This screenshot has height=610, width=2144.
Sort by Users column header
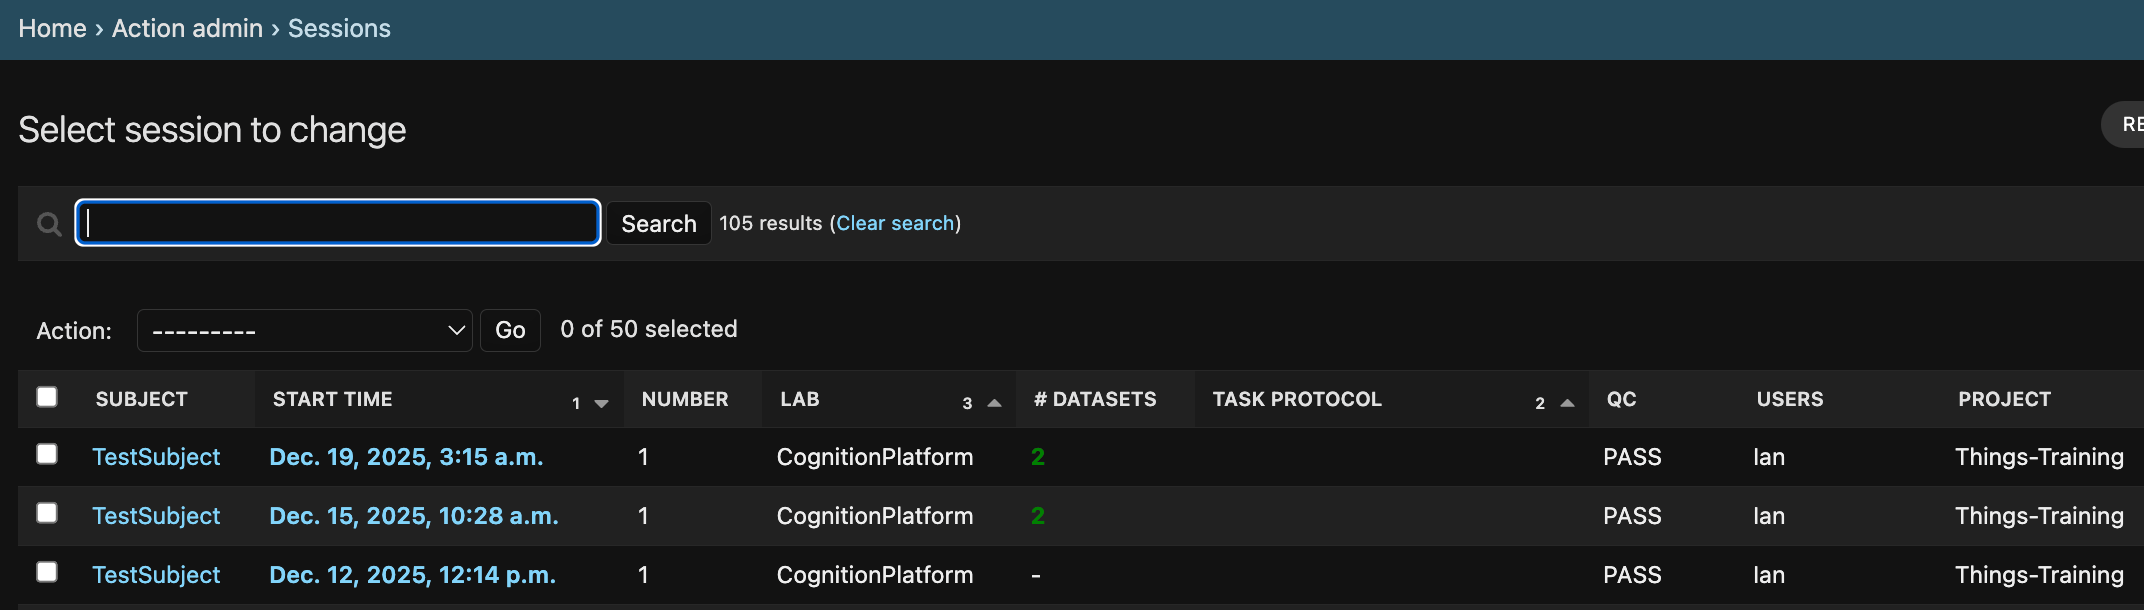[1790, 399]
